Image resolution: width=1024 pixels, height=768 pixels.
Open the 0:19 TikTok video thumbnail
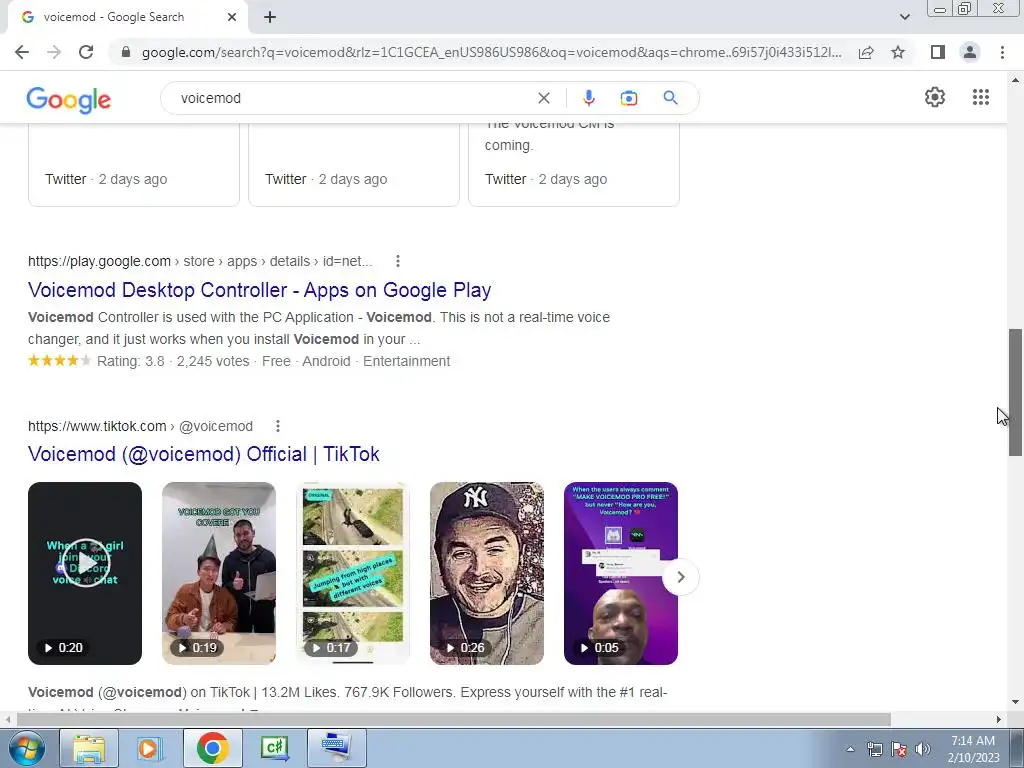pyautogui.click(x=219, y=573)
